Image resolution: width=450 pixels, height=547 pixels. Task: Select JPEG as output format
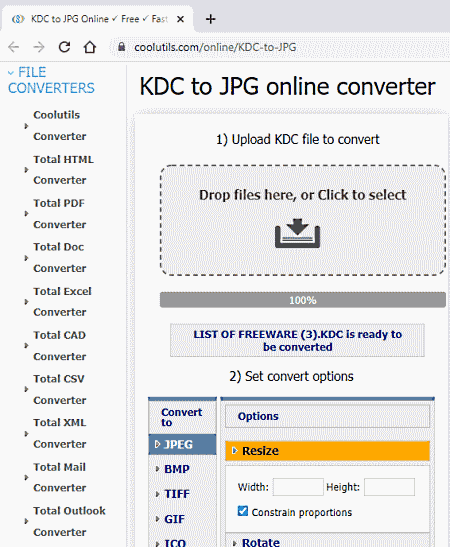point(182,444)
